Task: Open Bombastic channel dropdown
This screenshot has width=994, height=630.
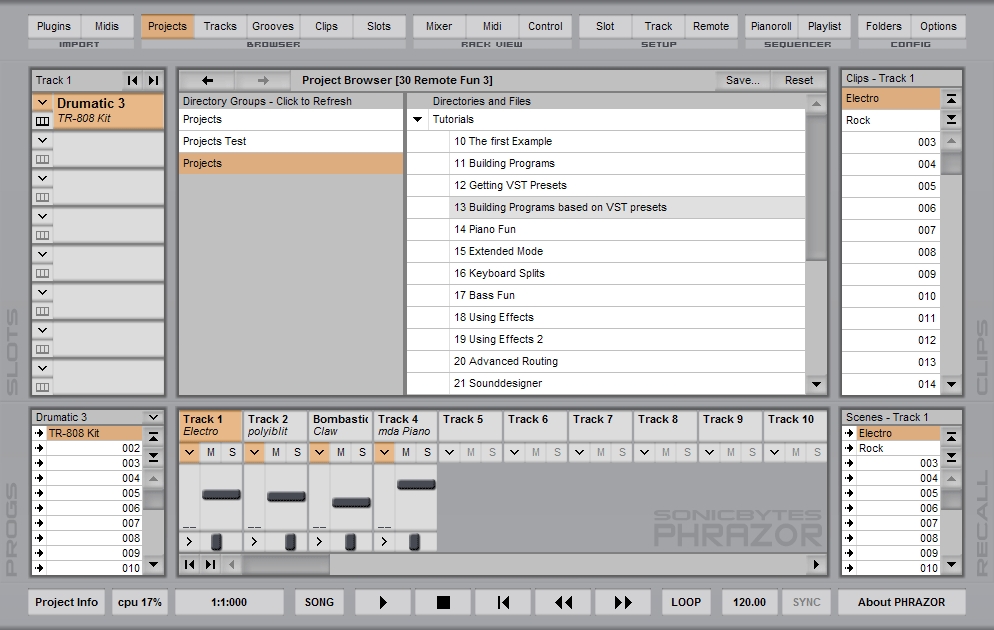Action: [319, 453]
